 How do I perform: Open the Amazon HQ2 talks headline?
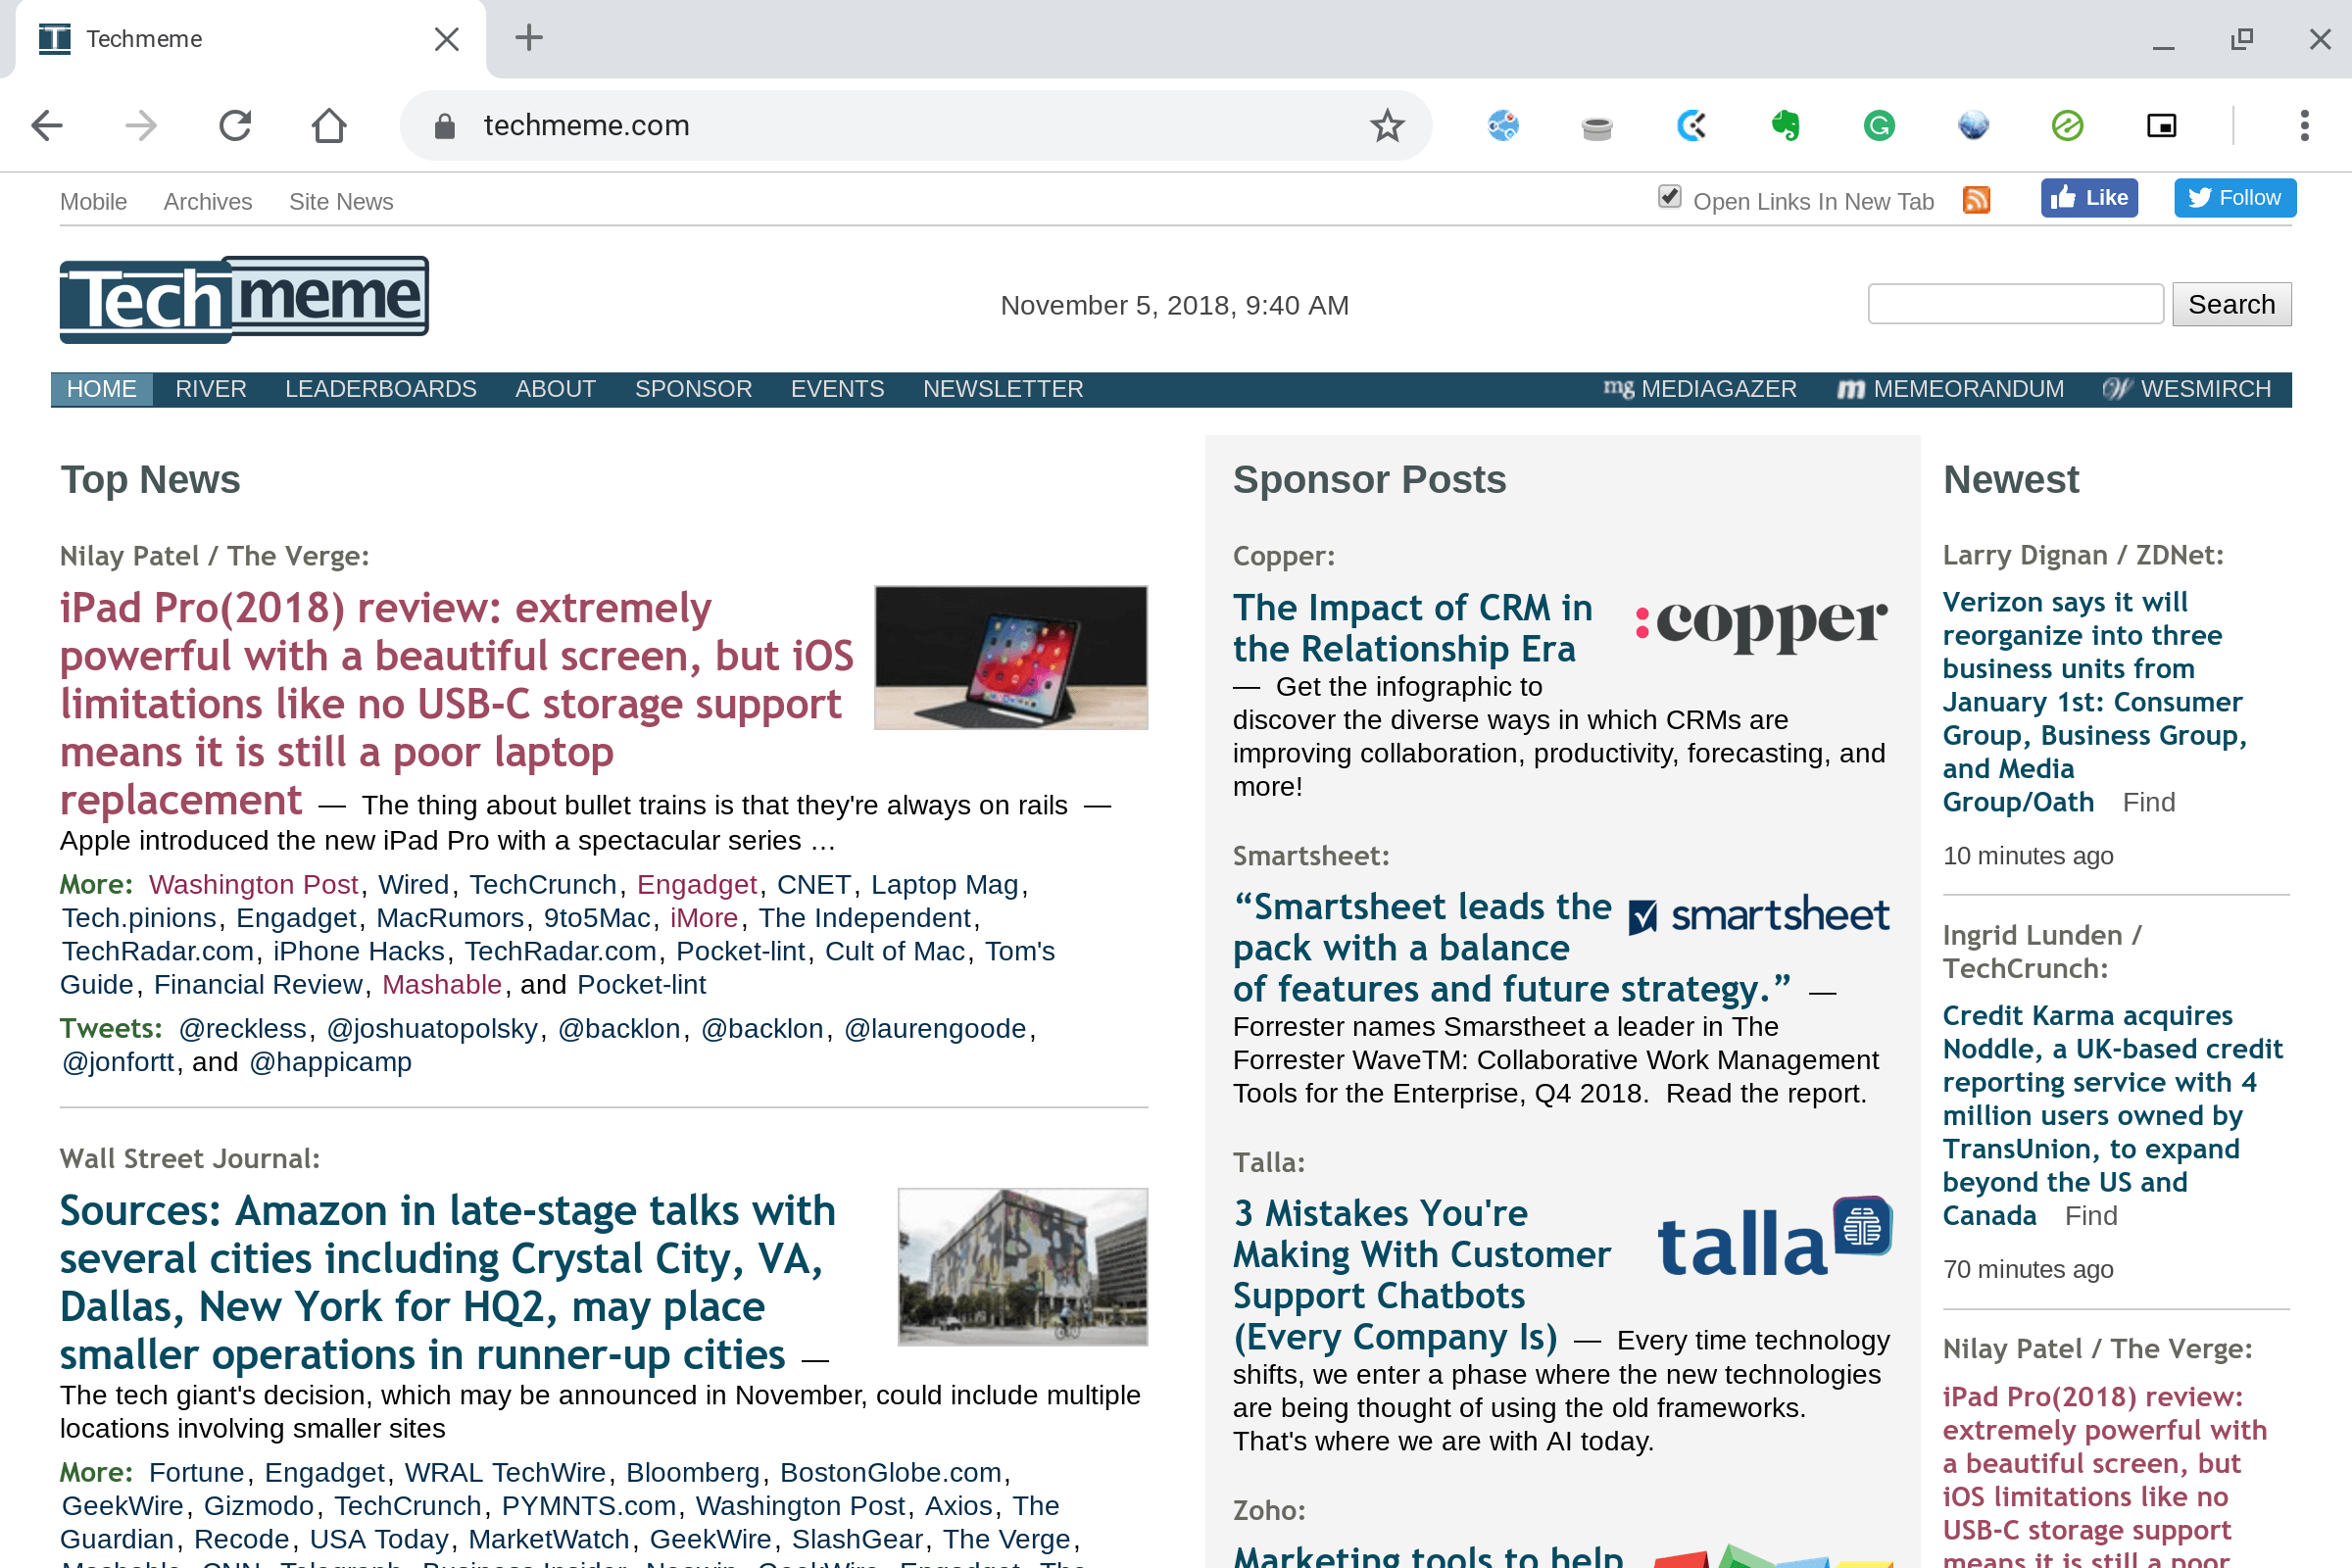coord(447,1282)
